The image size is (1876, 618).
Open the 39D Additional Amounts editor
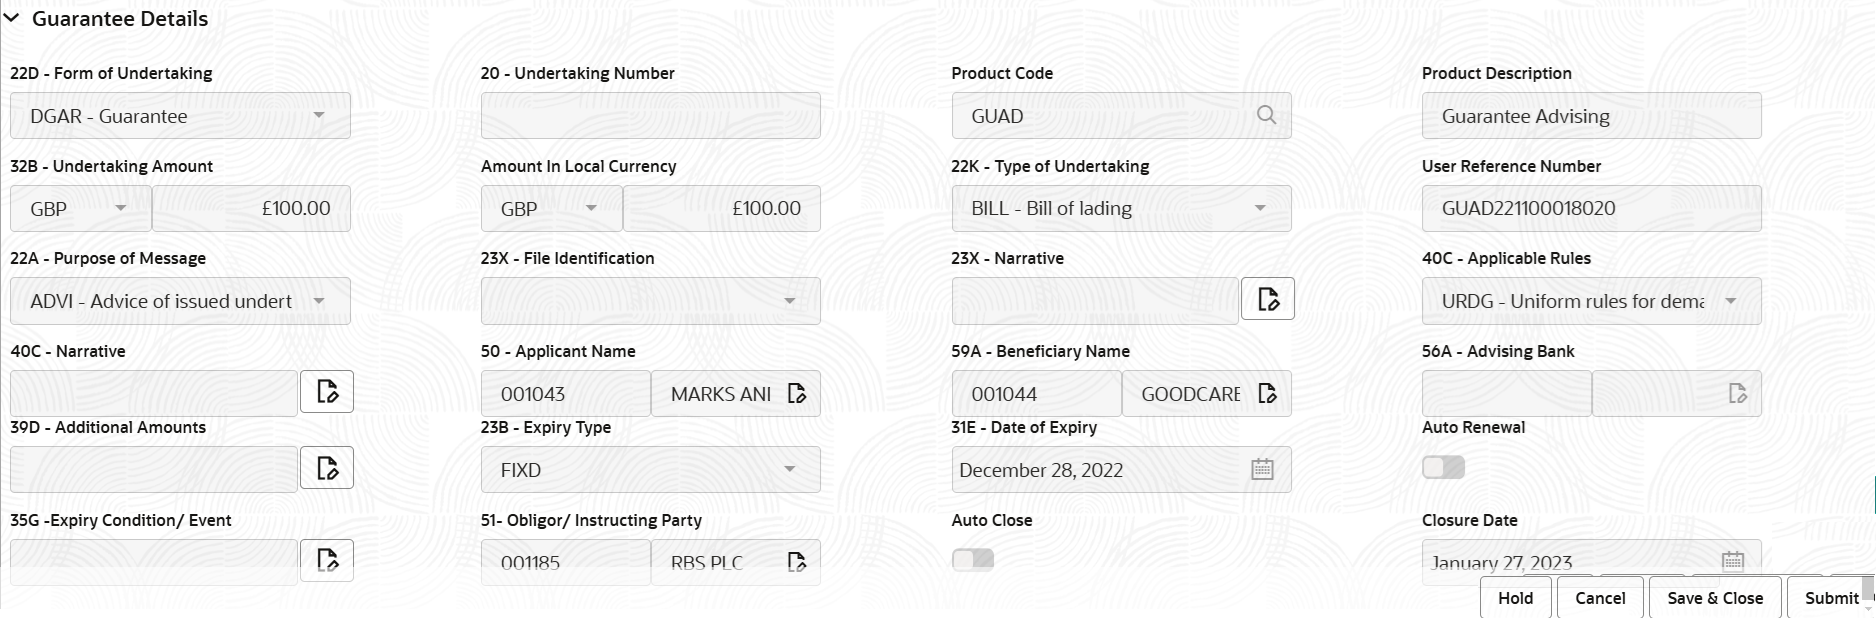(328, 467)
